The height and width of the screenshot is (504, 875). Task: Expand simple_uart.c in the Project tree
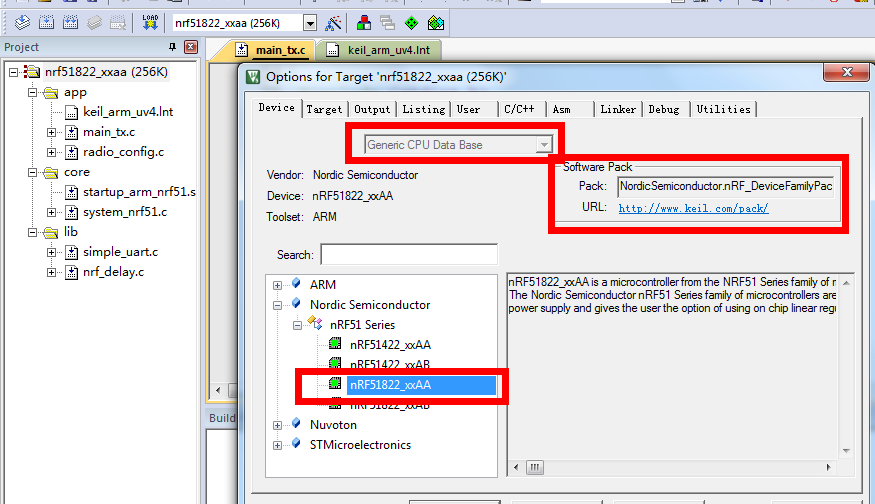coord(51,252)
